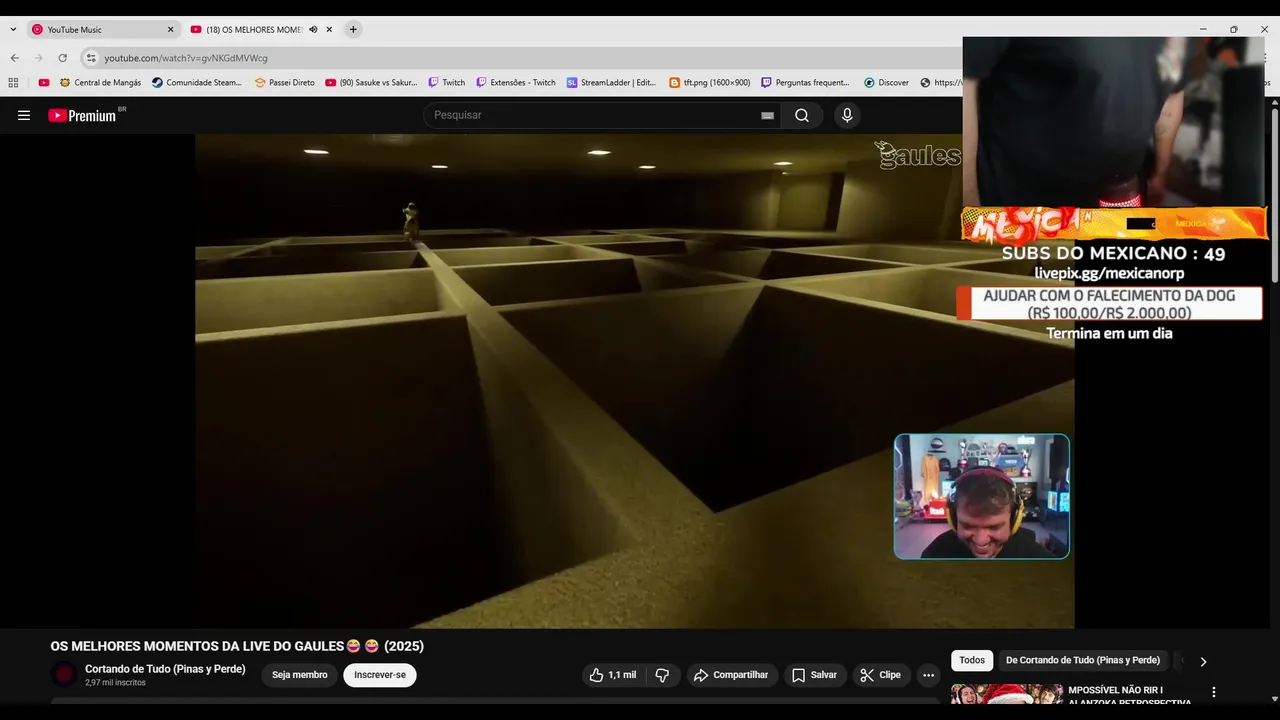Open the Discover bookmark
This screenshot has width=1280, height=720.
click(x=886, y=83)
